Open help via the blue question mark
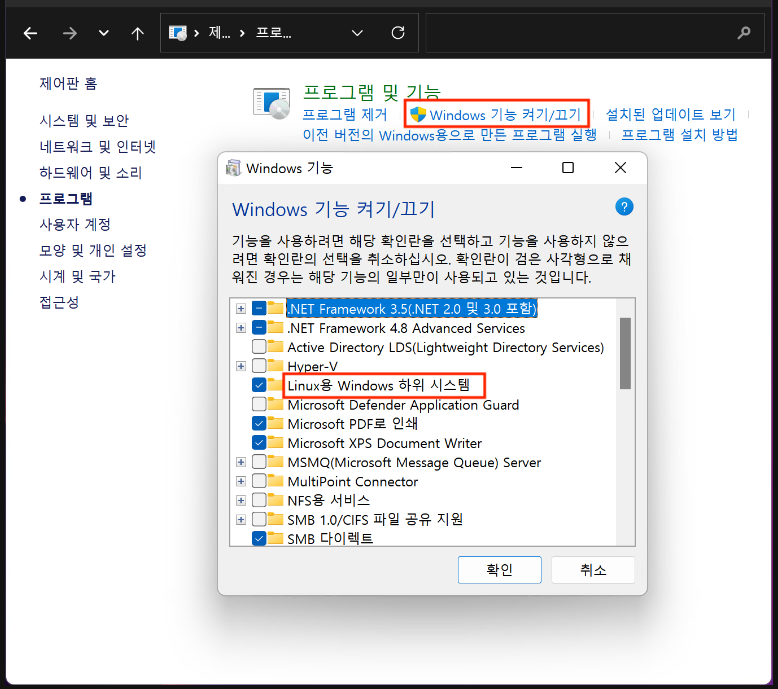The width and height of the screenshot is (778, 689). coord(624,206)
